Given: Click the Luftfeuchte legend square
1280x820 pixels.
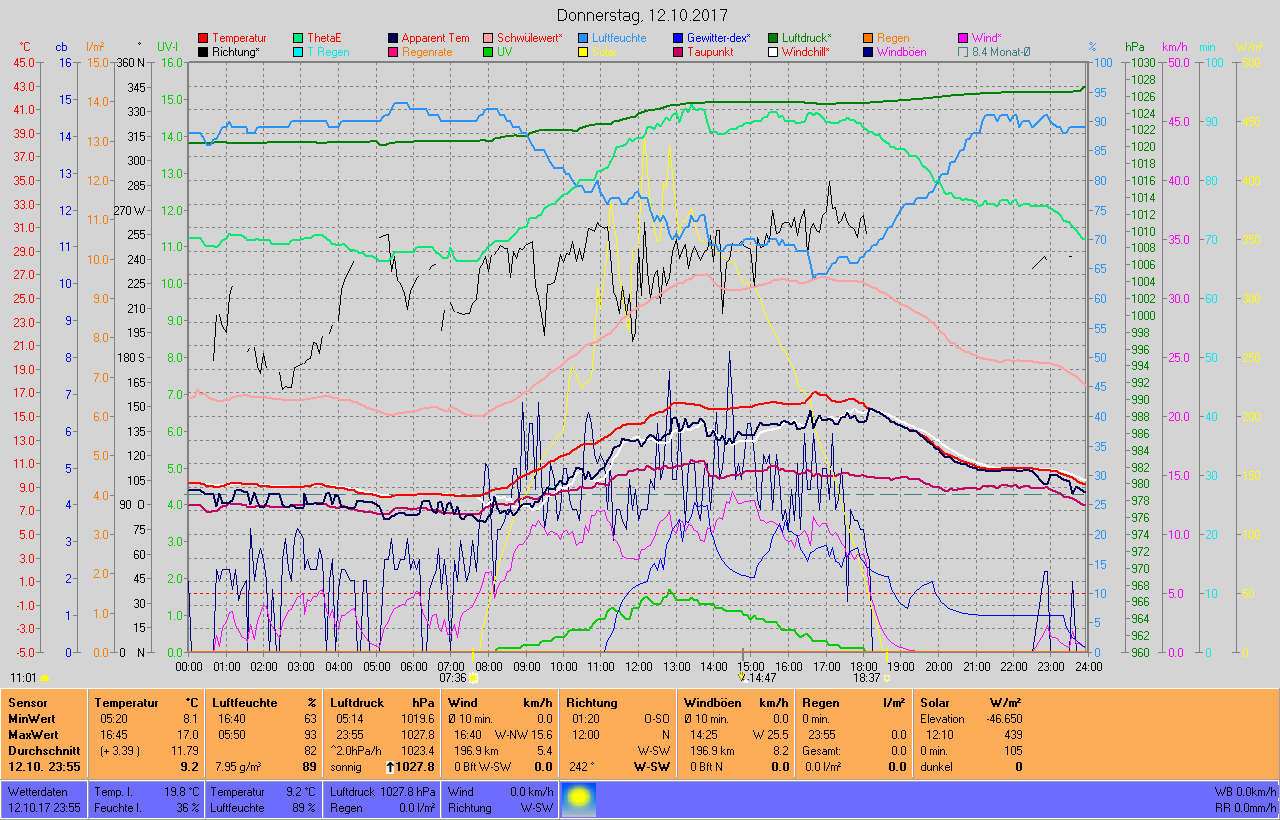Looking at the screenshot, I should [x=584, y=38].
